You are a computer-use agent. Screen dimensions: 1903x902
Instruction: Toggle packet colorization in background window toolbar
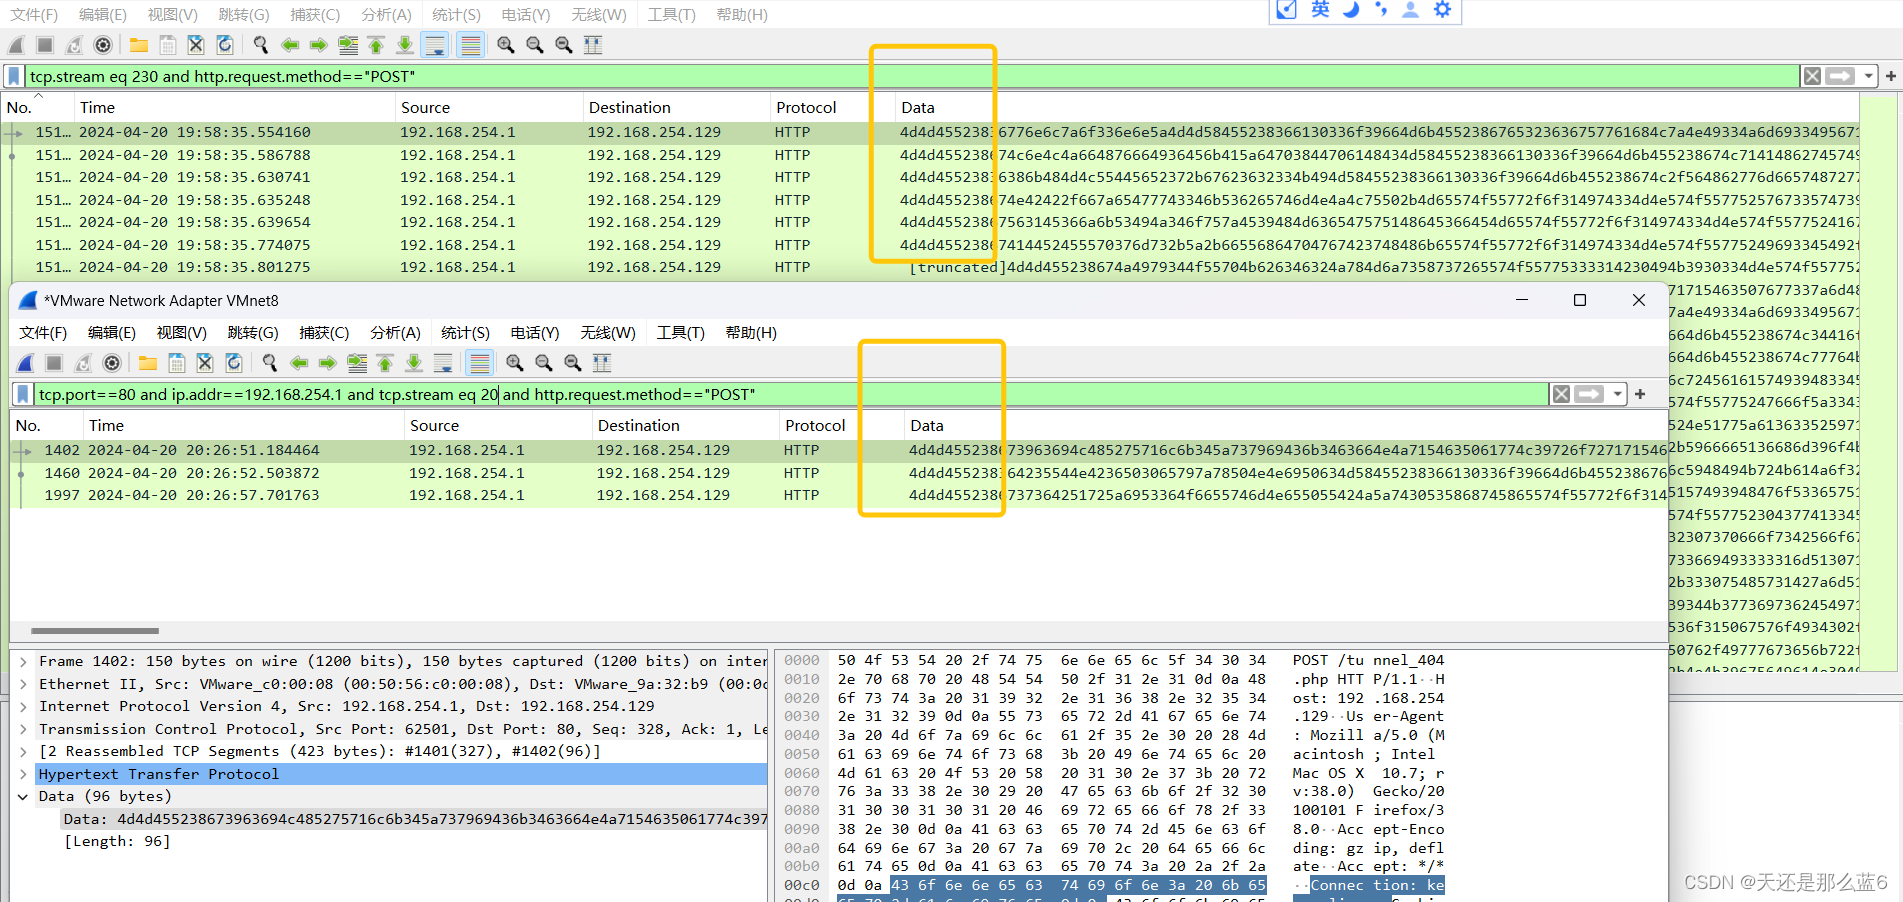point(471,45)
